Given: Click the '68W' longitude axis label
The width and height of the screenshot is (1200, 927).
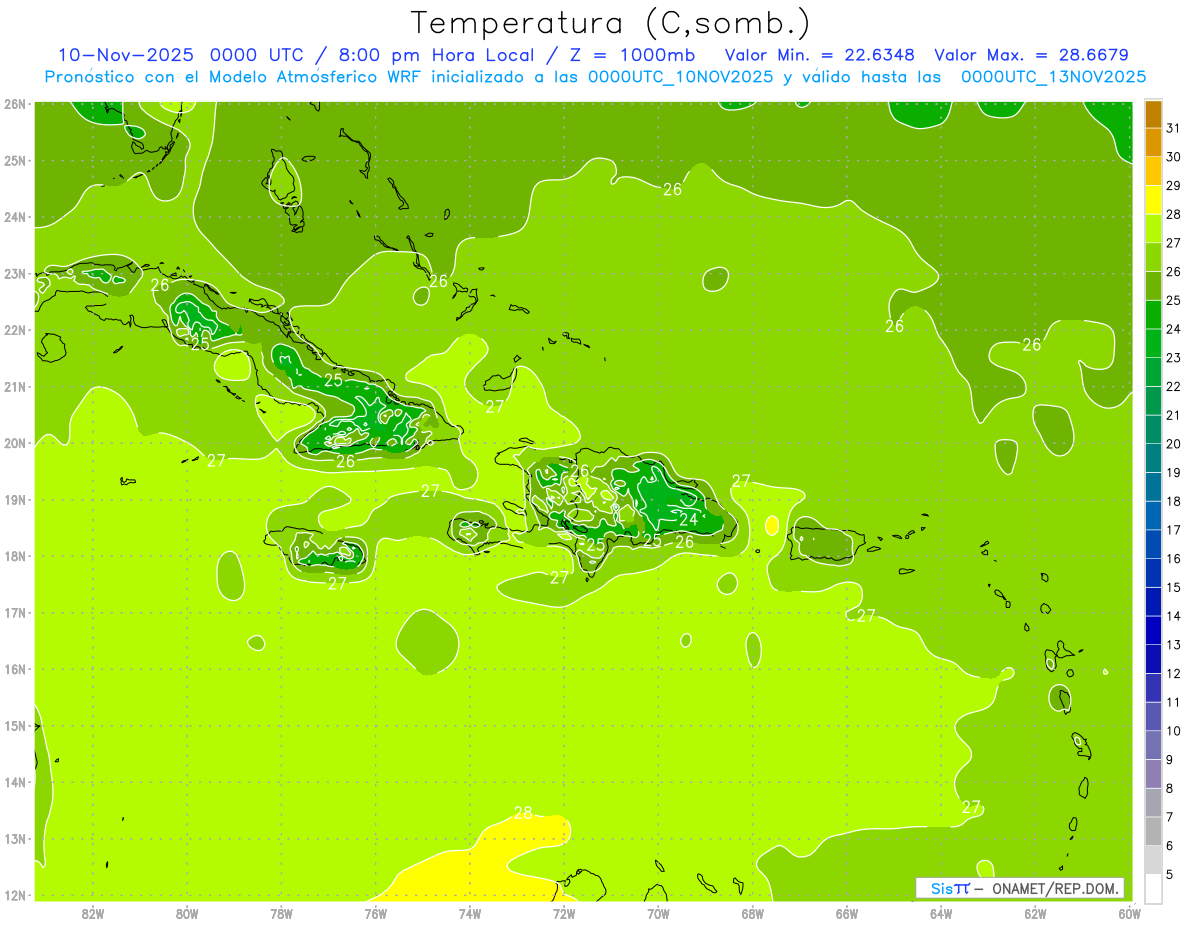Looking at the screenshot, I should (x=752, y=913).
